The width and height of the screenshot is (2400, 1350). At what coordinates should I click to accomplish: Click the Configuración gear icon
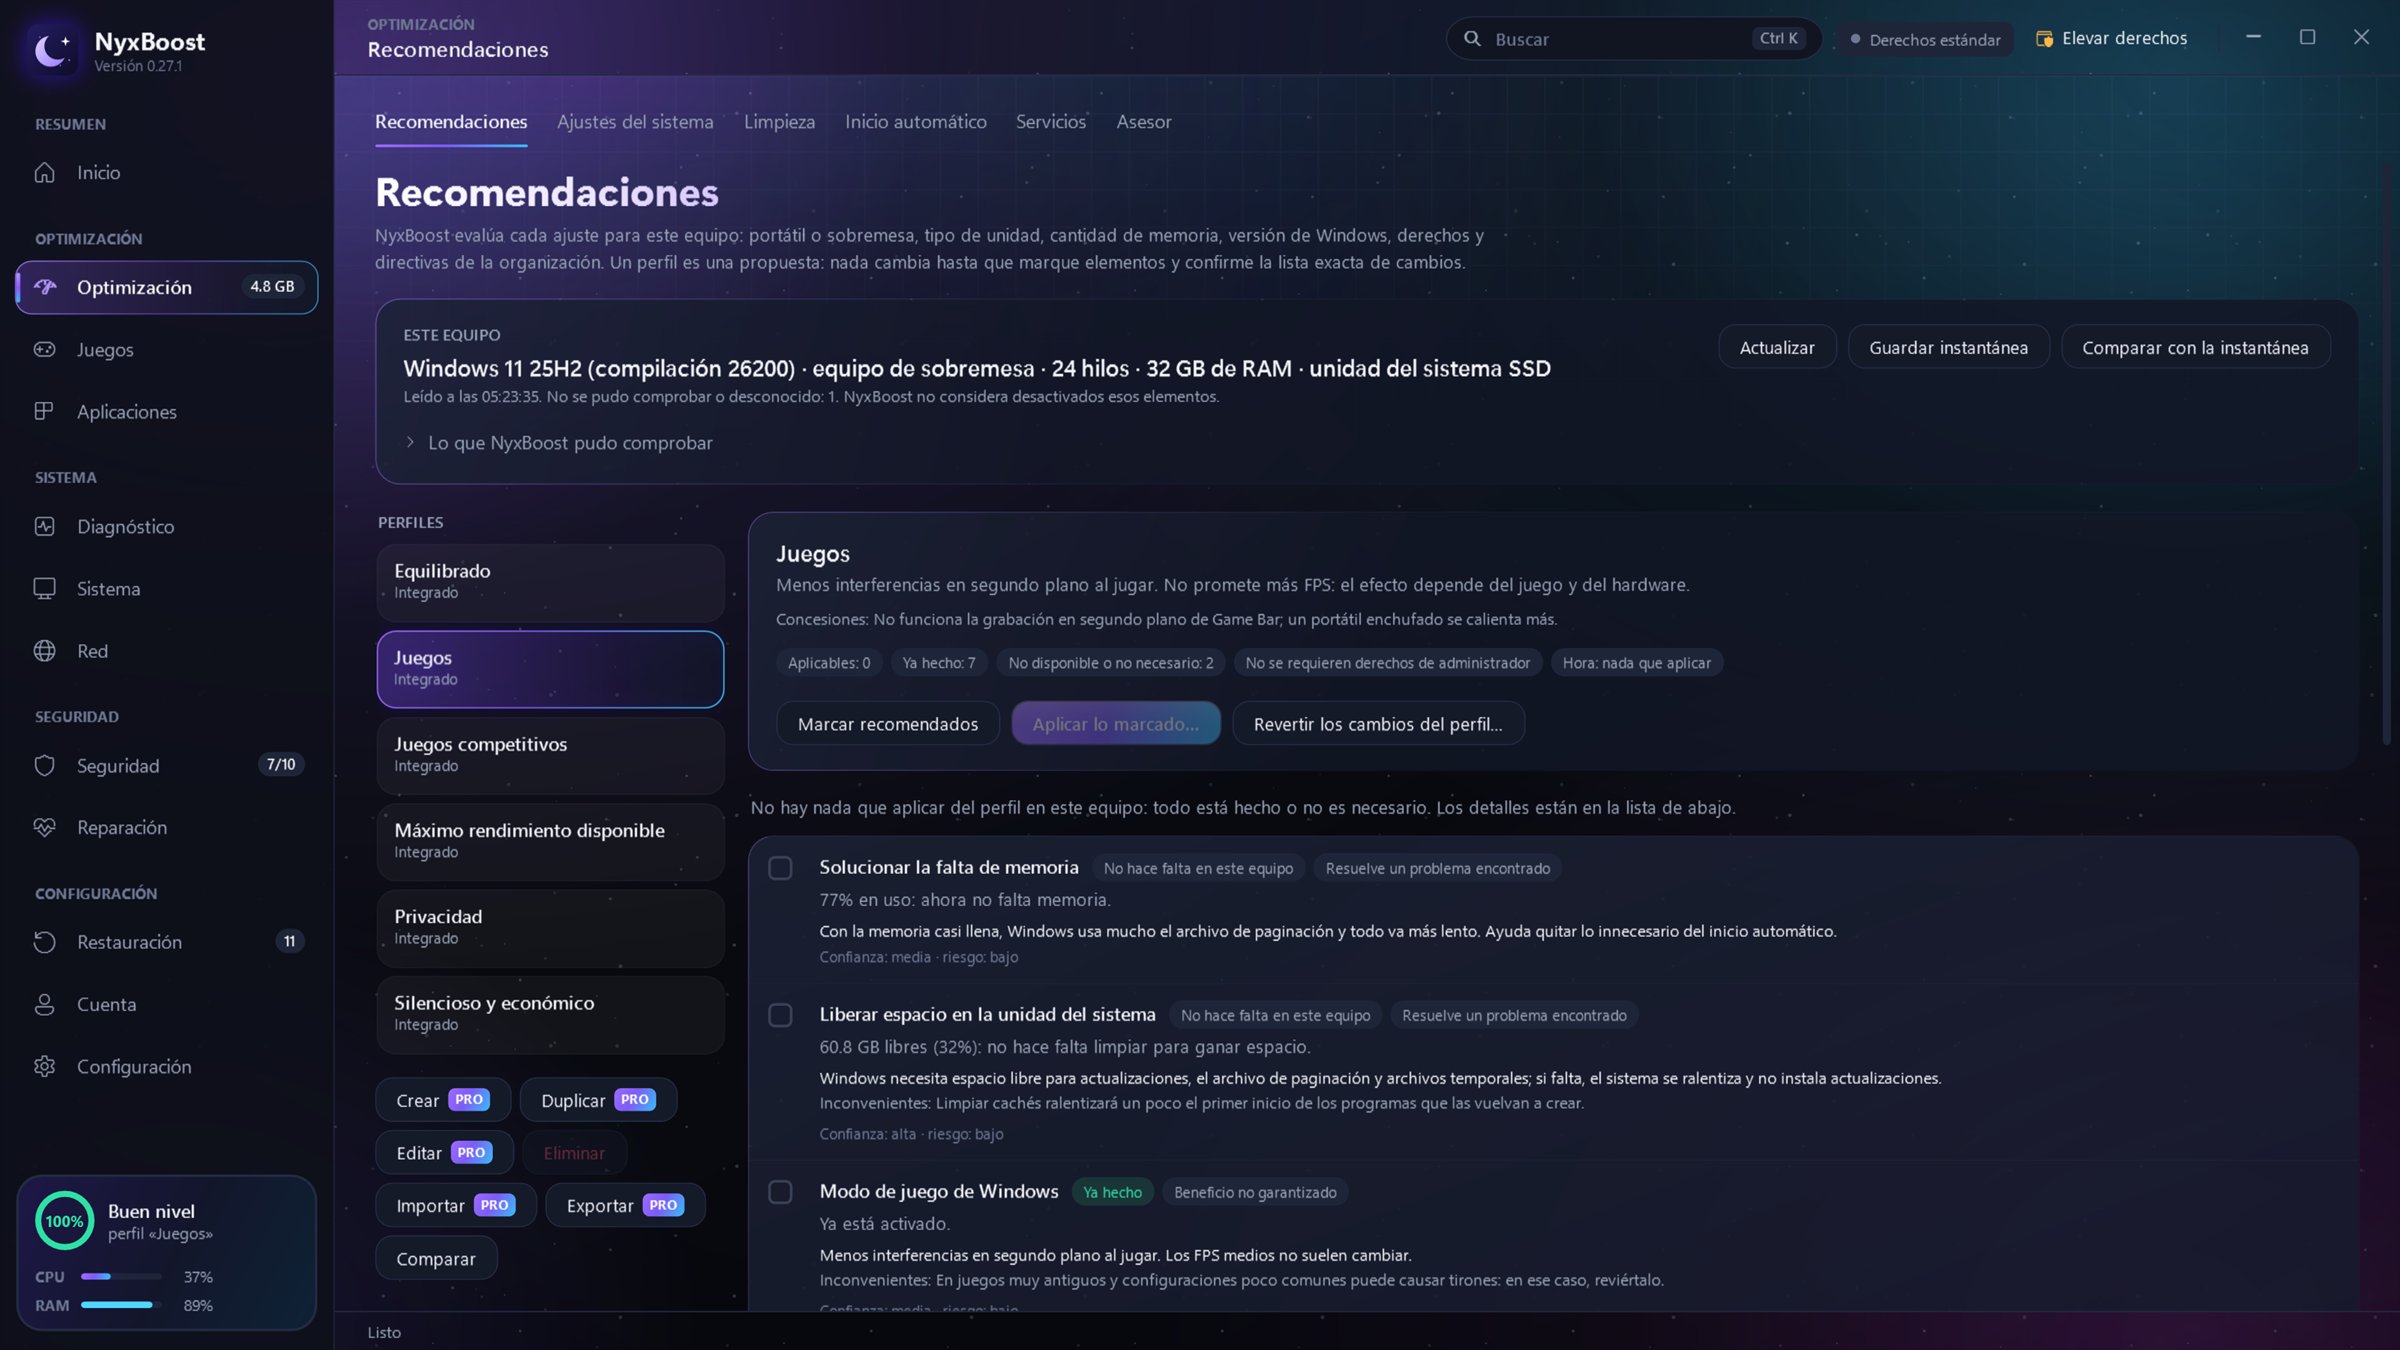coord(45,1066)
